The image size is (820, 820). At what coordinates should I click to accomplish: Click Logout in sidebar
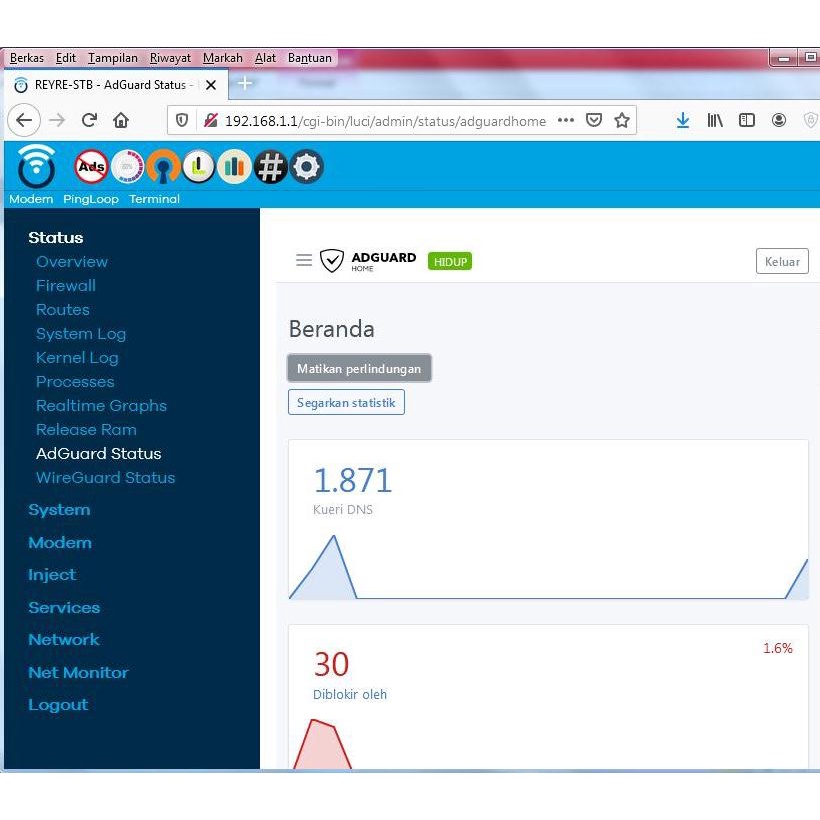point(58,705)
